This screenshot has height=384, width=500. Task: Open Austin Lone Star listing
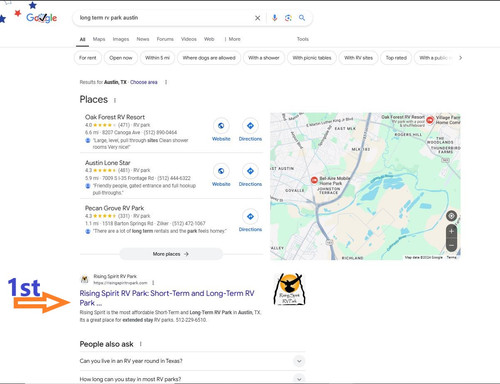click(x=107, y=163)
